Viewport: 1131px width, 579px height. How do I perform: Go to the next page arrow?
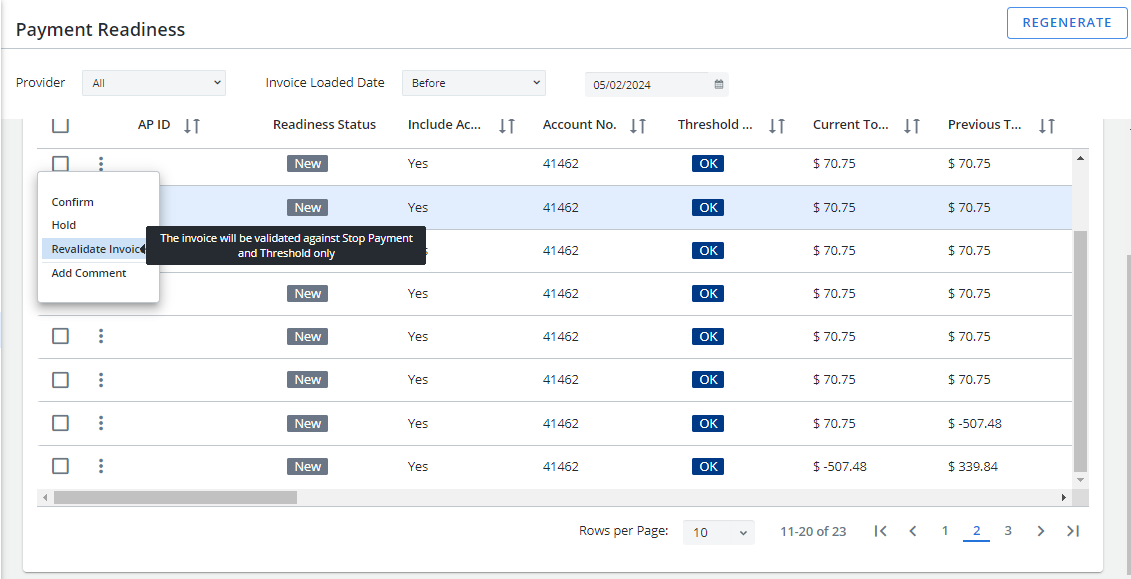pos(1040,531)
